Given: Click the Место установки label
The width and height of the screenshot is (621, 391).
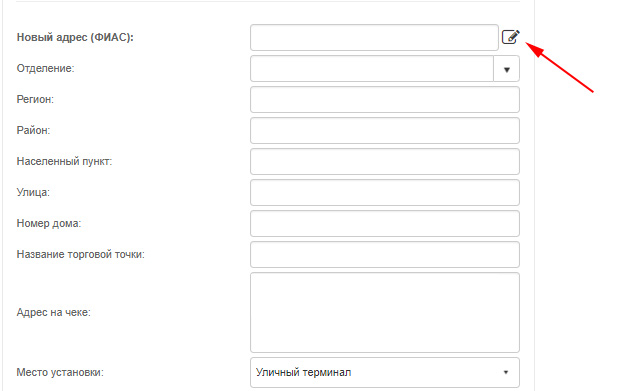Looking at the screenshot, I should click(x=60, y=372).
